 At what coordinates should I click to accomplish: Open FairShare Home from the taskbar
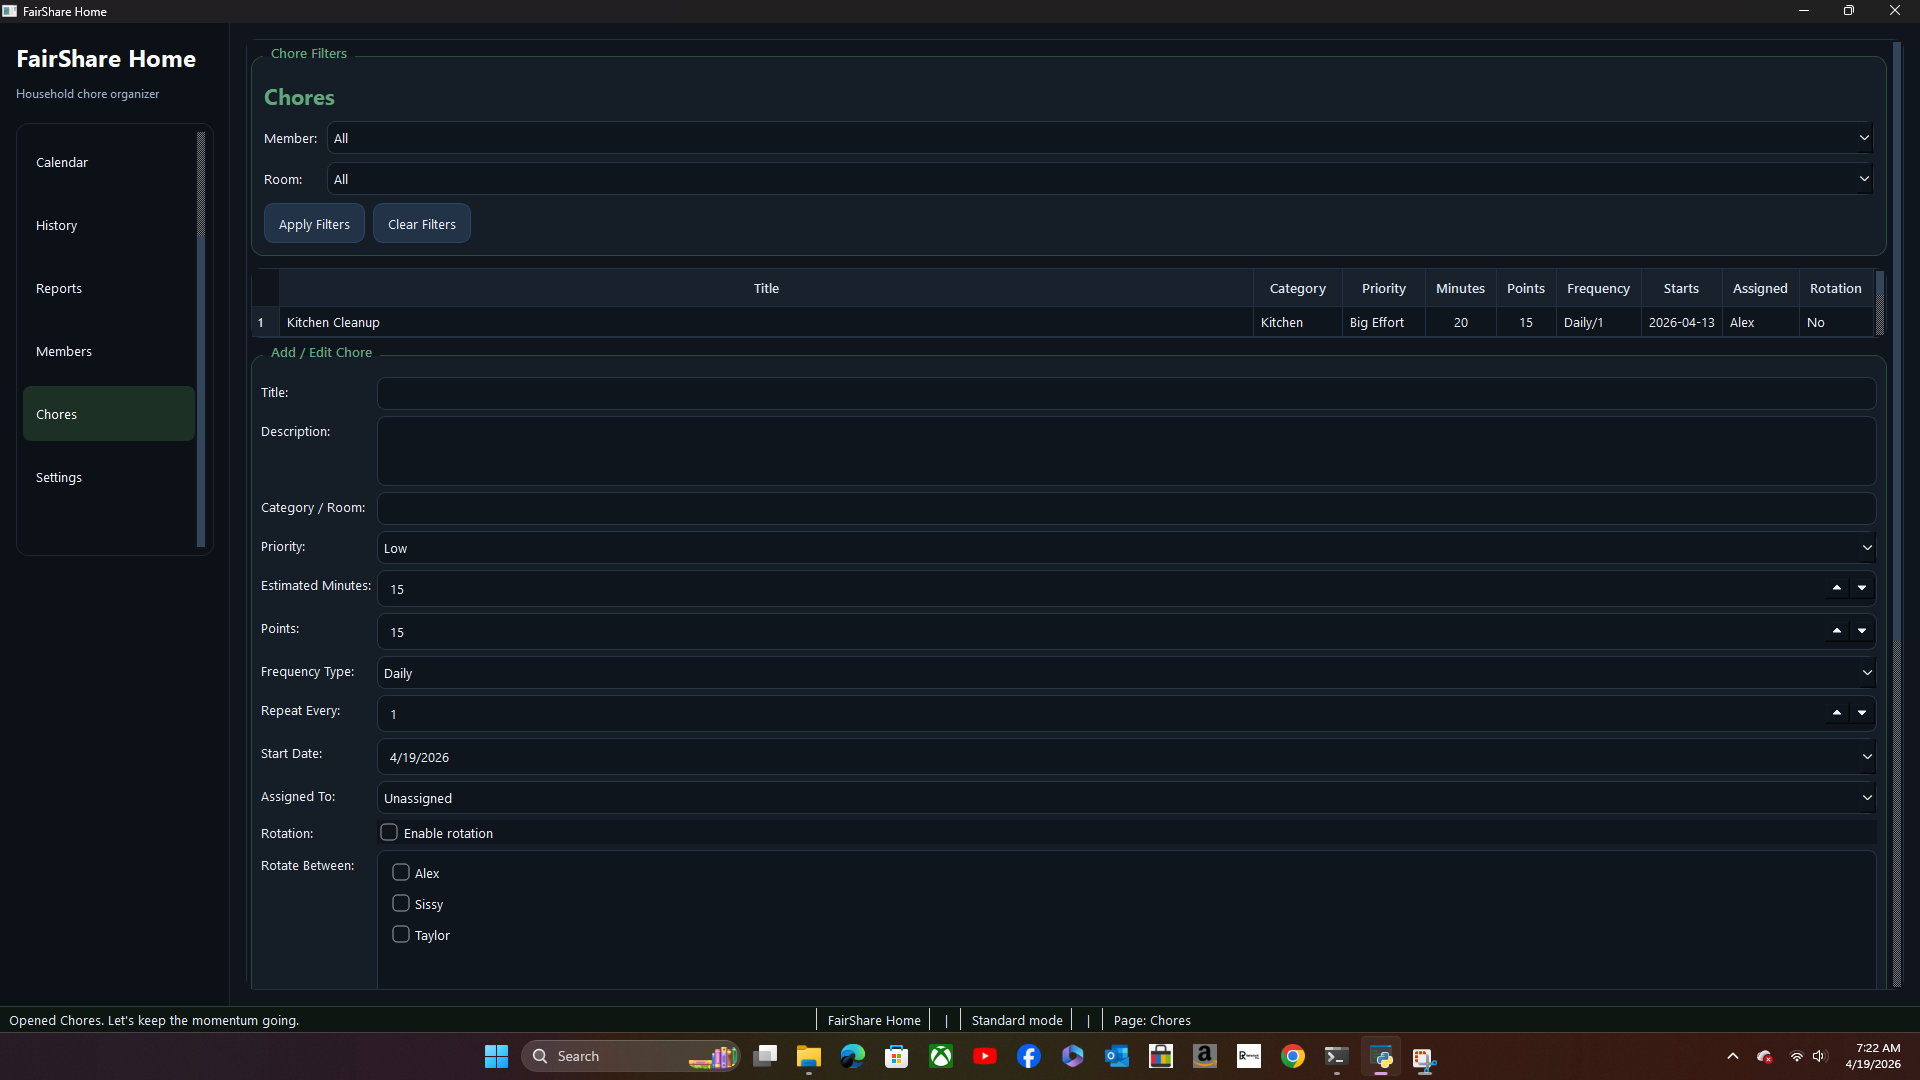[x=1383, y=1056]
